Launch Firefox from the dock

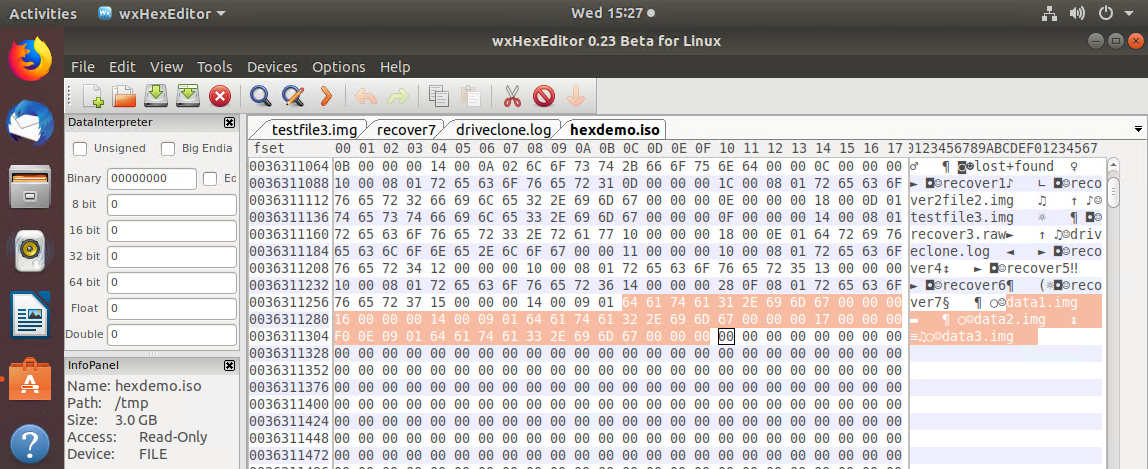31,59
